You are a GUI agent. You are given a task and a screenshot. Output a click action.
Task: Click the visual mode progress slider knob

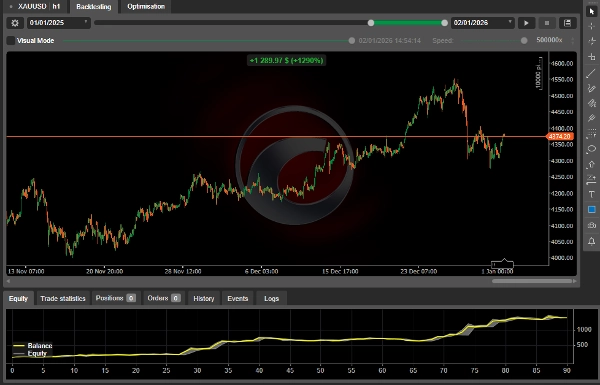tap(352, 41)
